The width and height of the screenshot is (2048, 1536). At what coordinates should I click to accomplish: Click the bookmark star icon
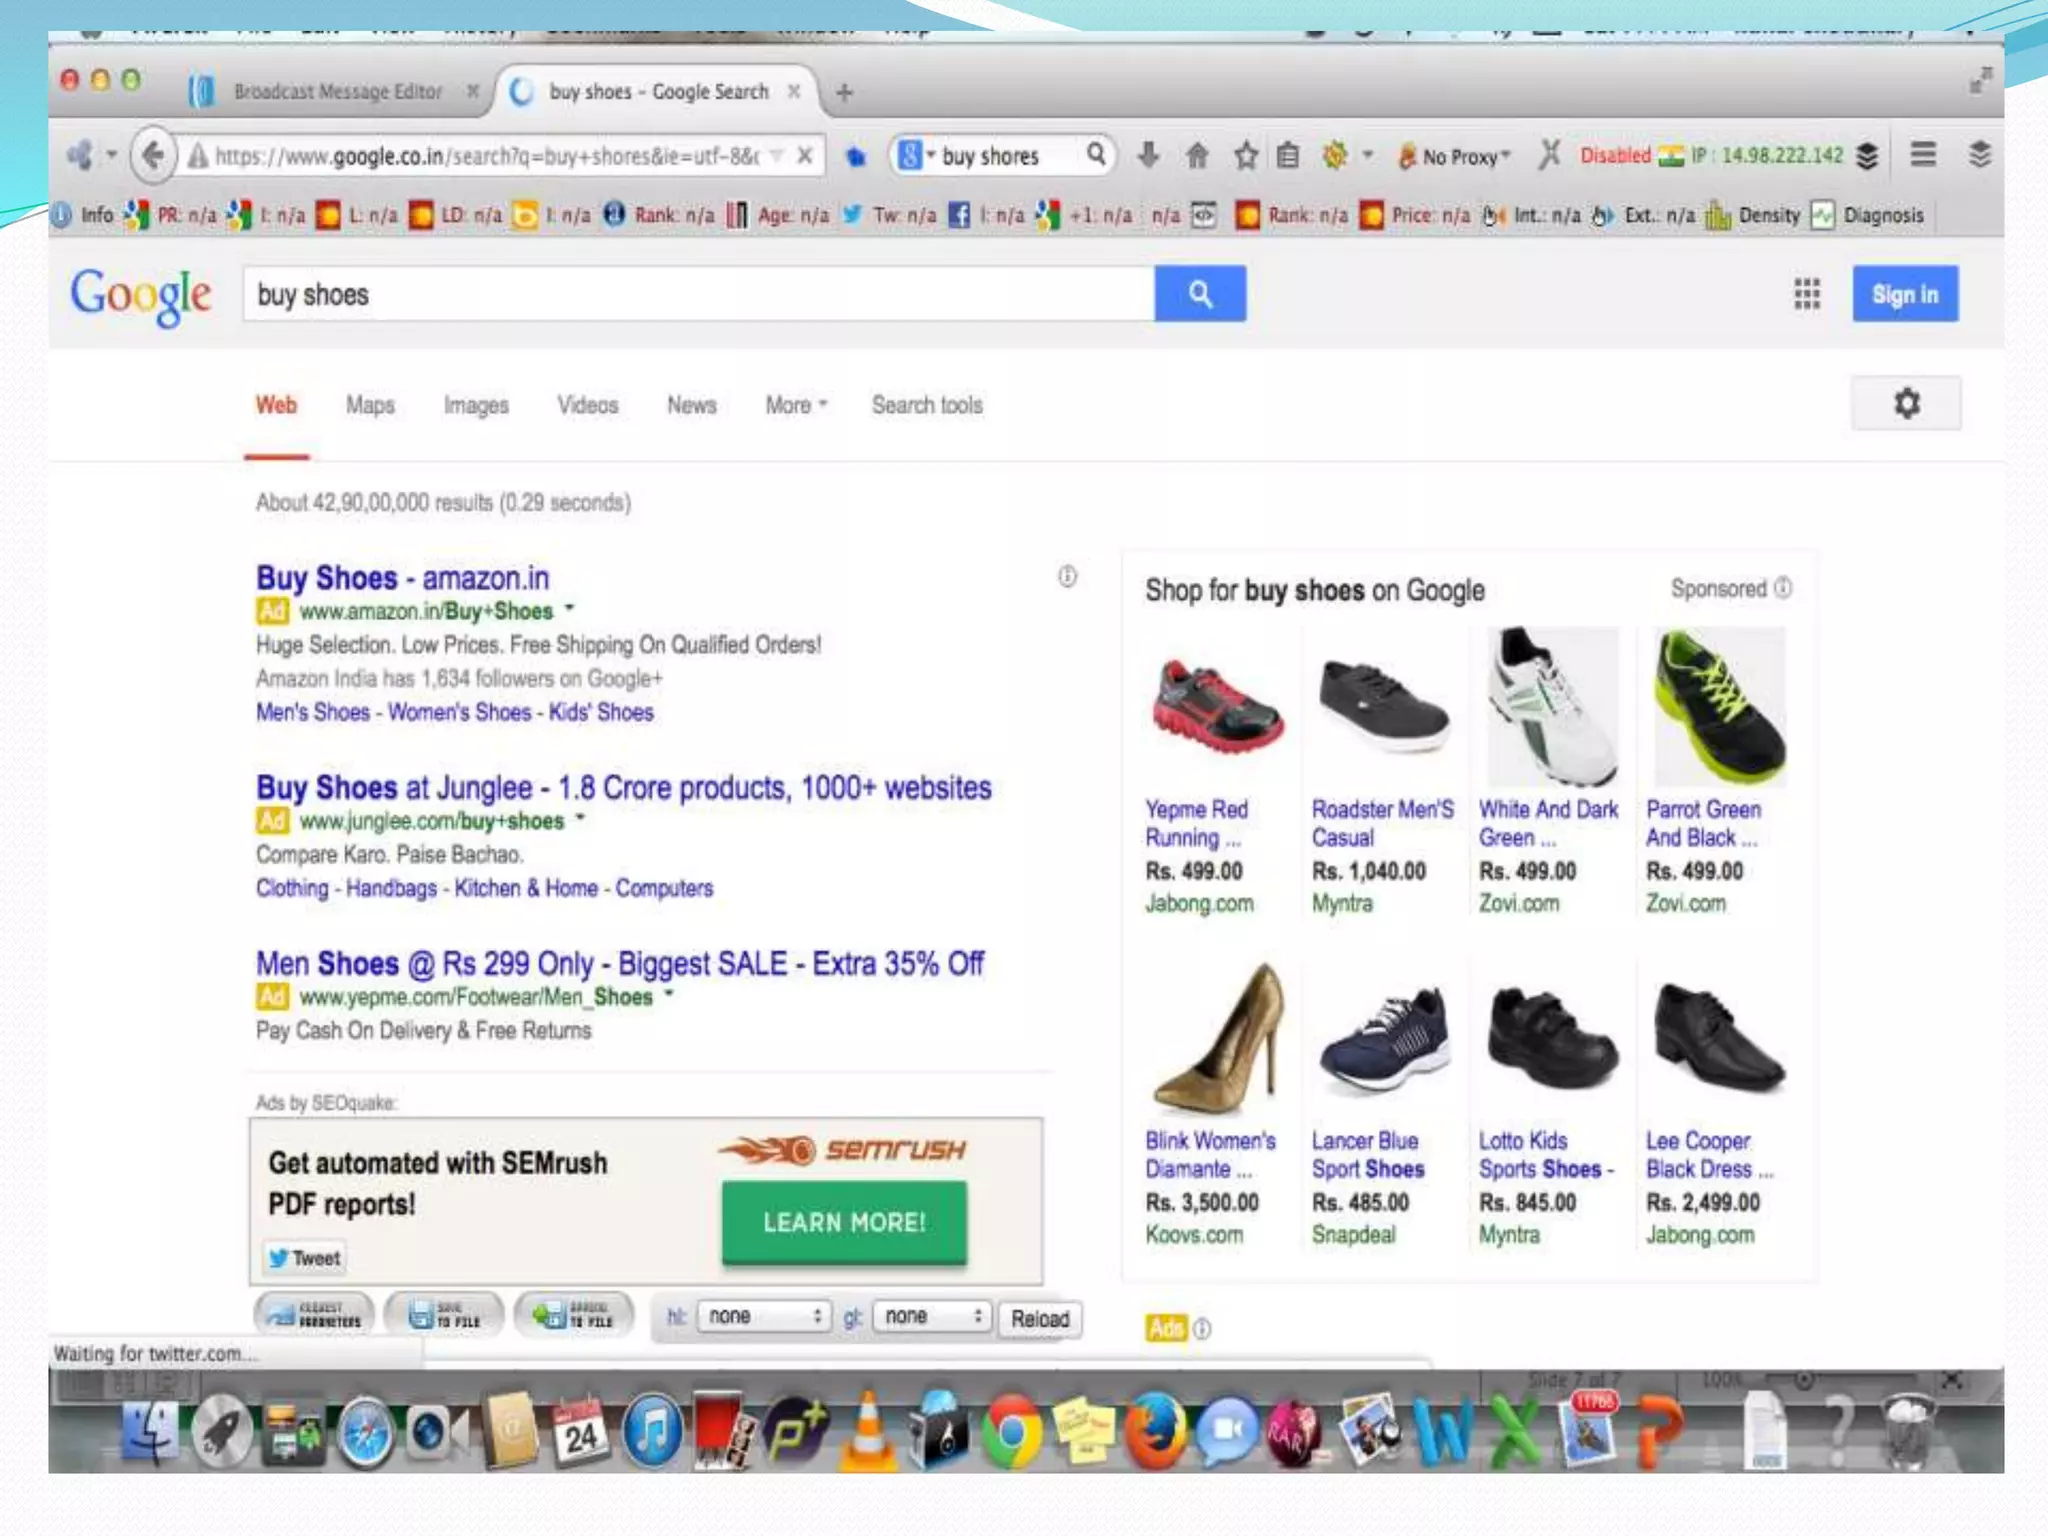tap(1245, 156)
